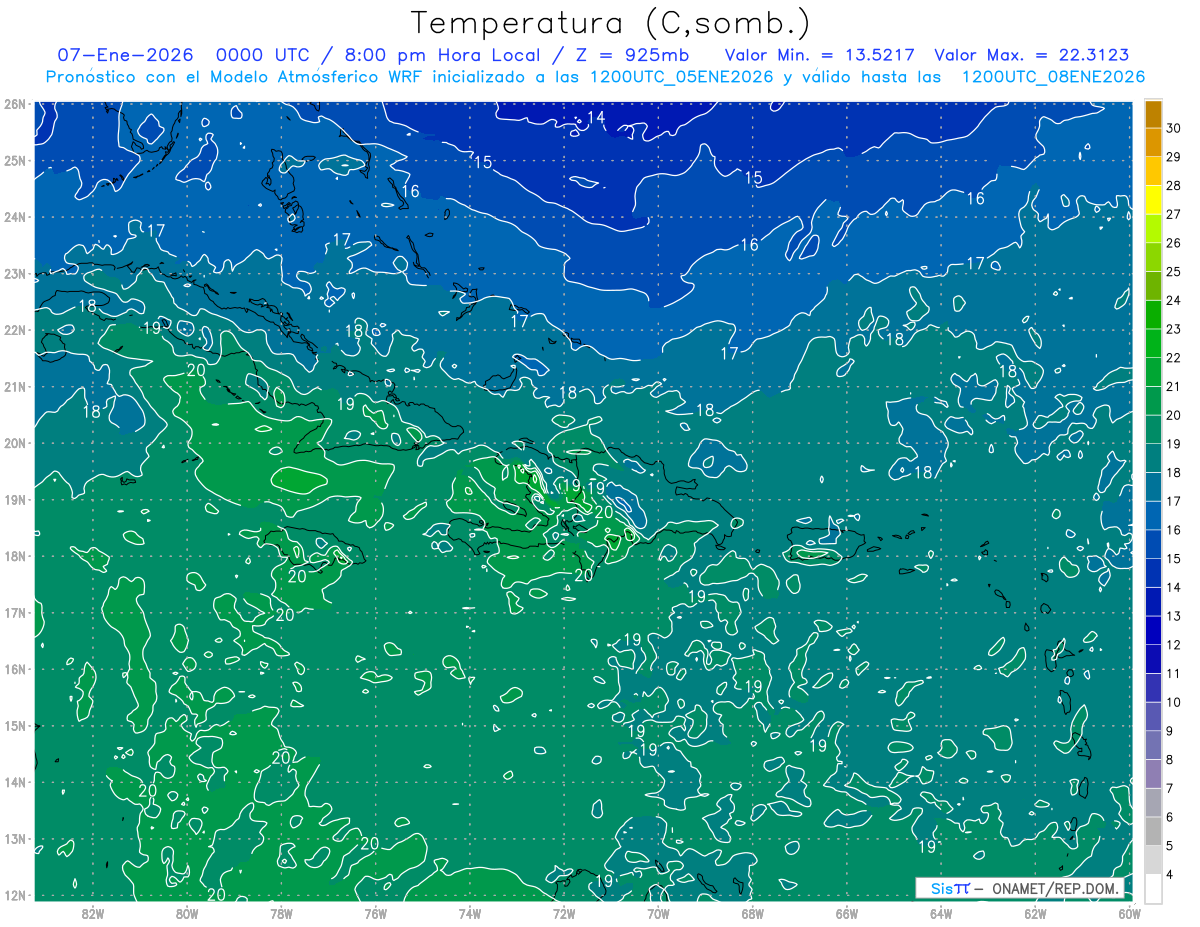Click the dark blue legend swatch between 12 and 13
1200x927 pixels.
[1153, 630]
